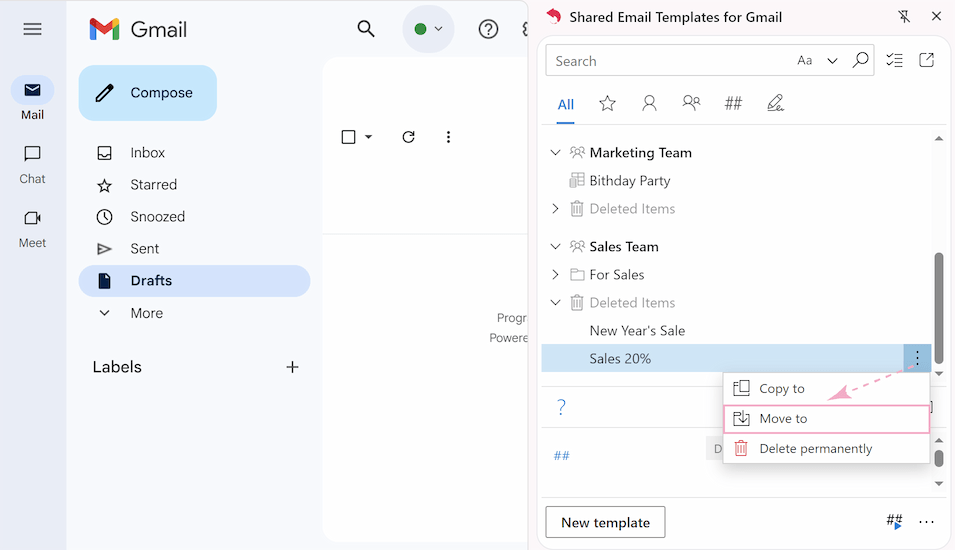Tick the select all messages checkbox
This screenshot has height=550, width=955.
point(348,137)
